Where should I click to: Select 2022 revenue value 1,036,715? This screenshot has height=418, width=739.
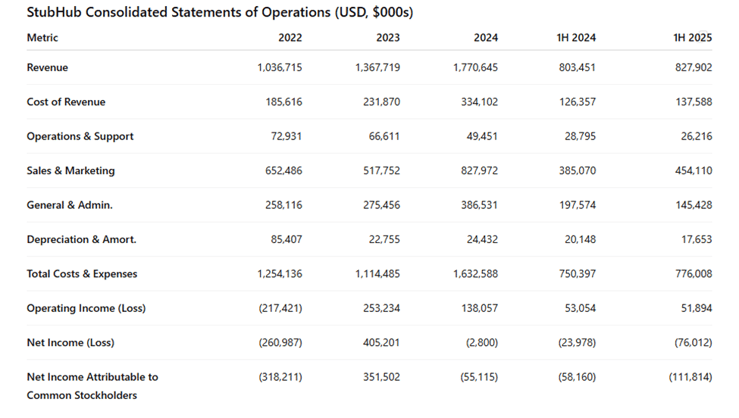click(279, 67)
